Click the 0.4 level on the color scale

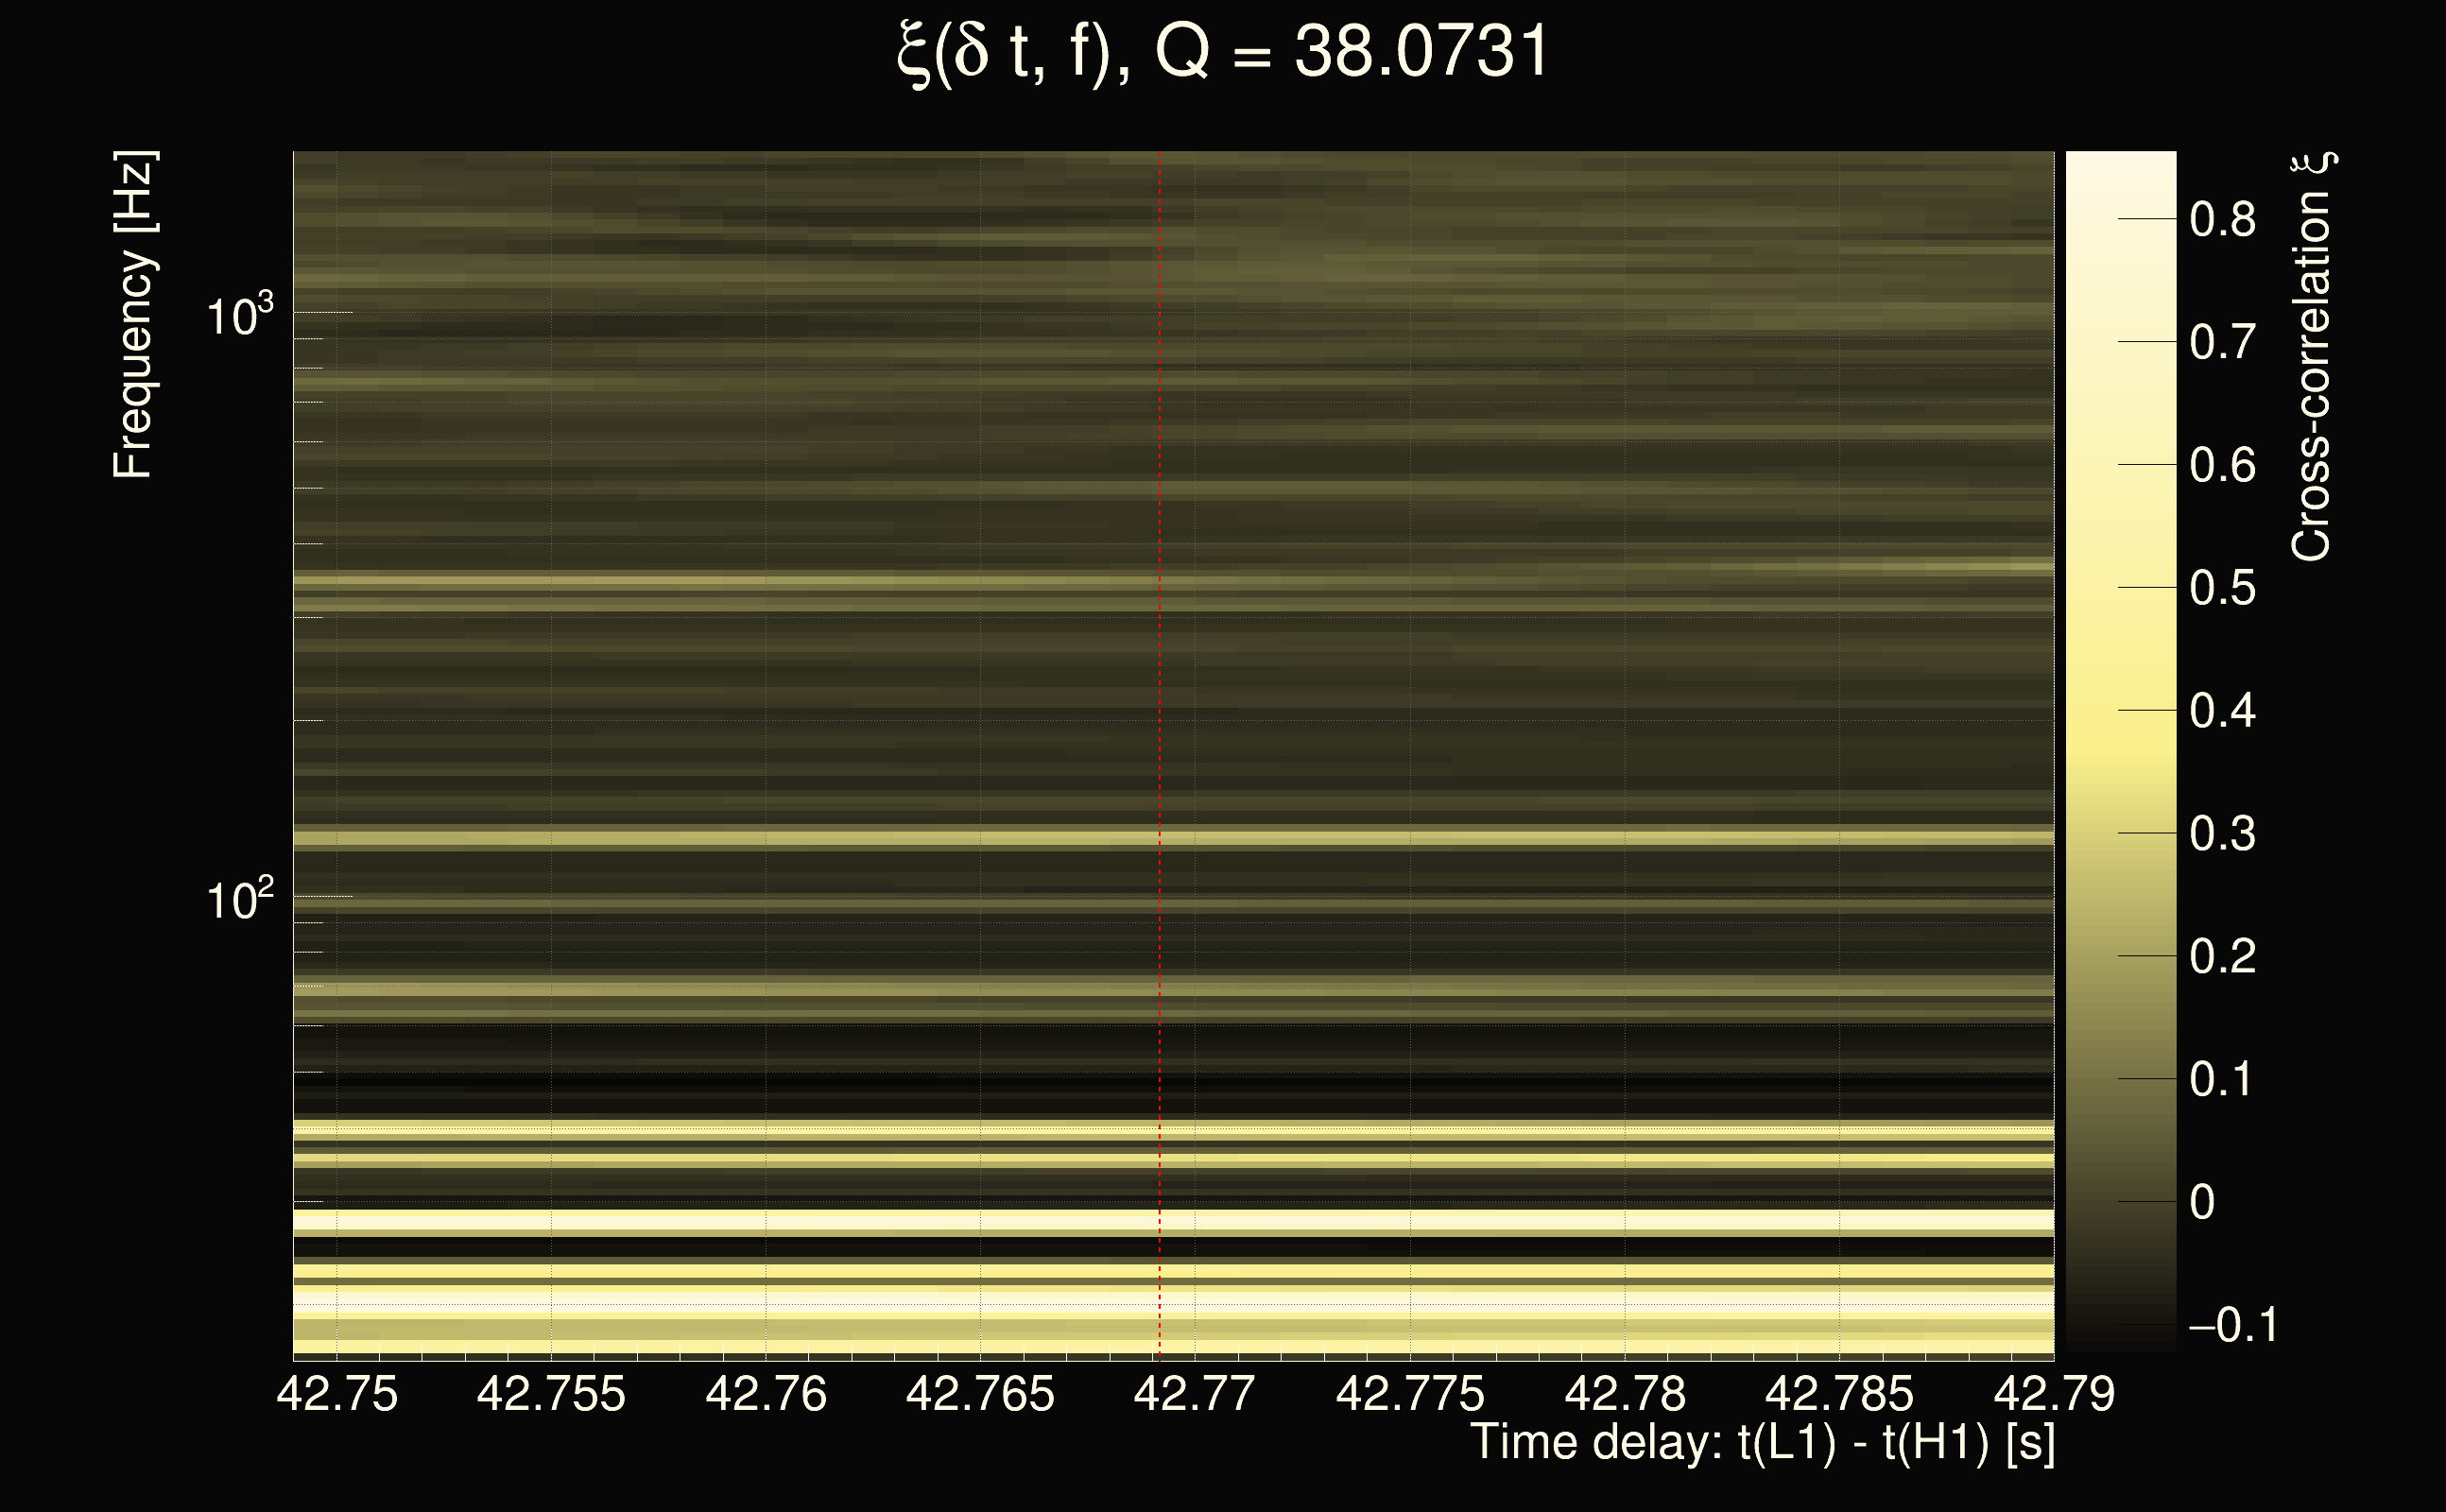click(x=2222, y=711)
